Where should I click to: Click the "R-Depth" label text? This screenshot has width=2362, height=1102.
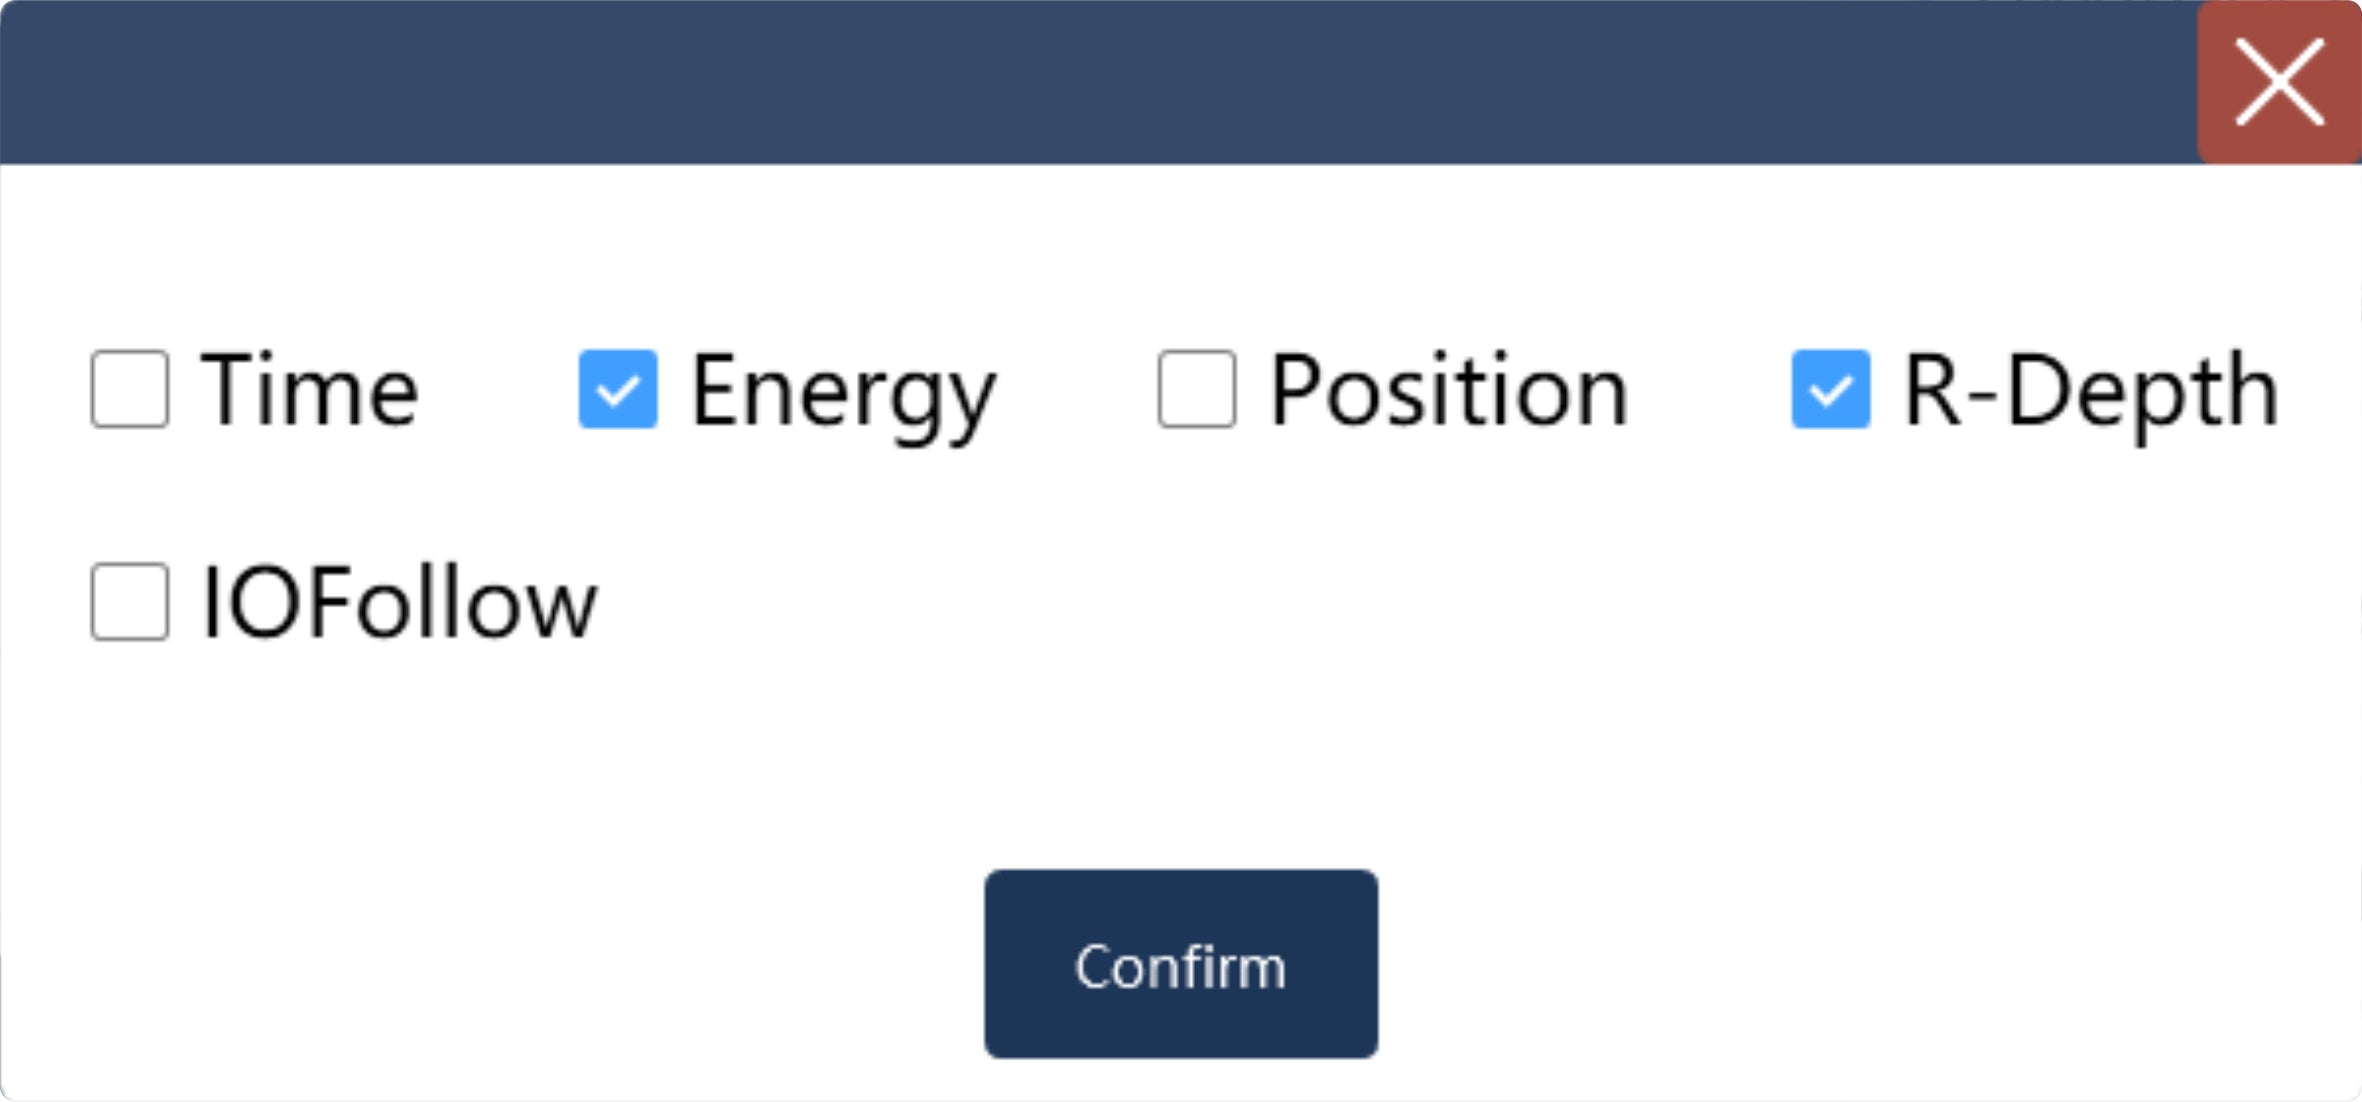2090,391
